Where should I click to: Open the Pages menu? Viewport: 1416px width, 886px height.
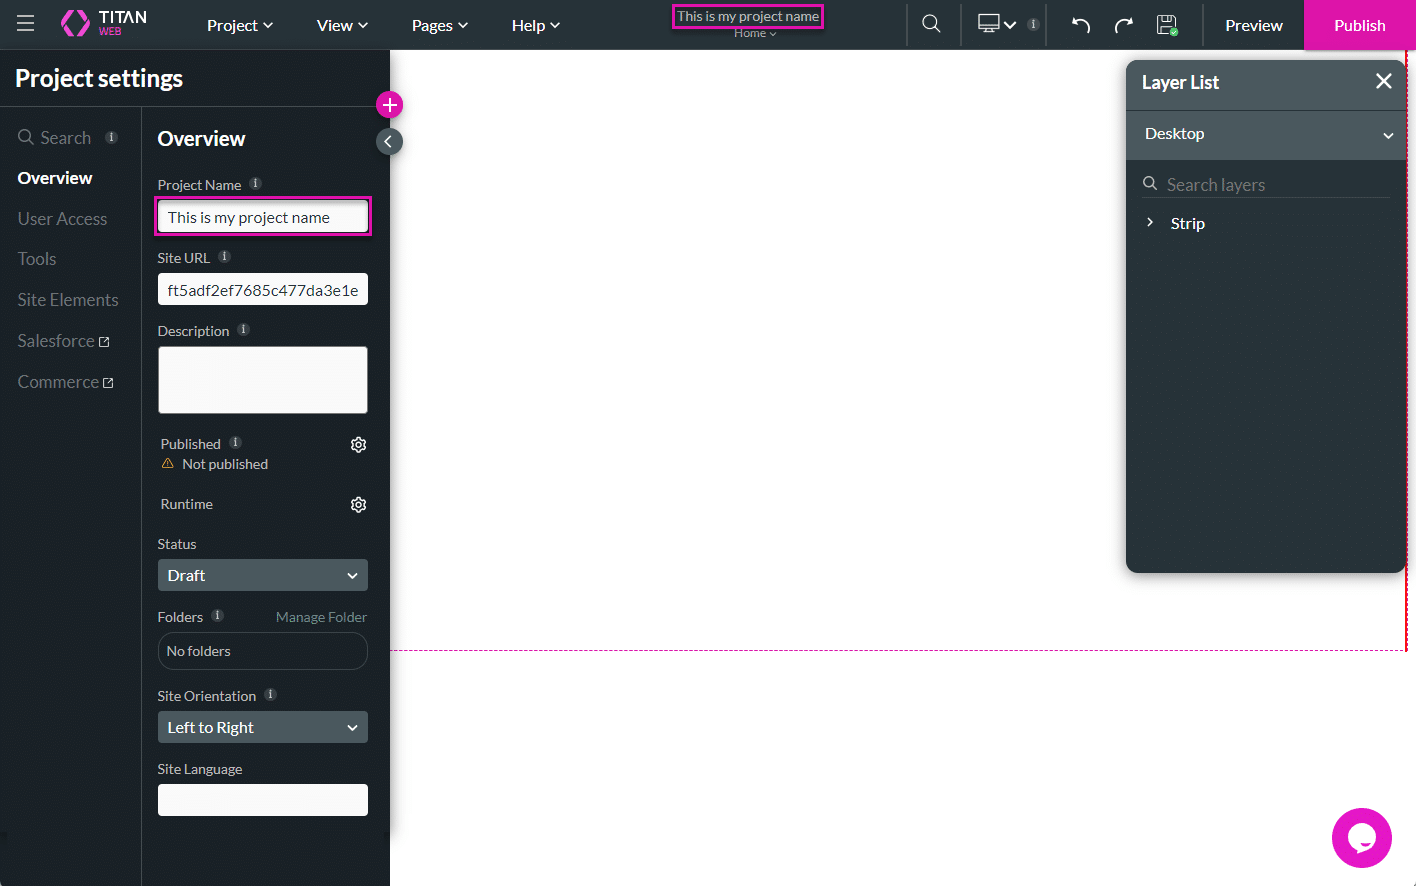439,26
